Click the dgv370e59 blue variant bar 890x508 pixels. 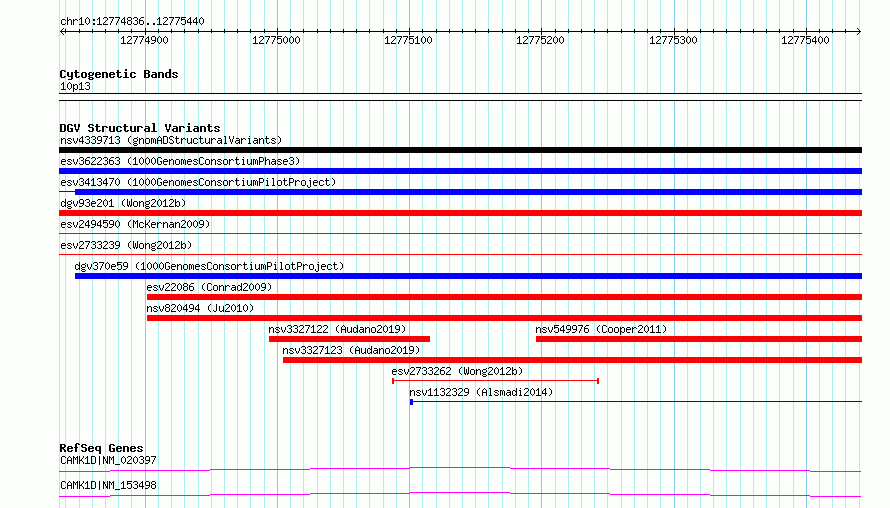coord(468,276)
